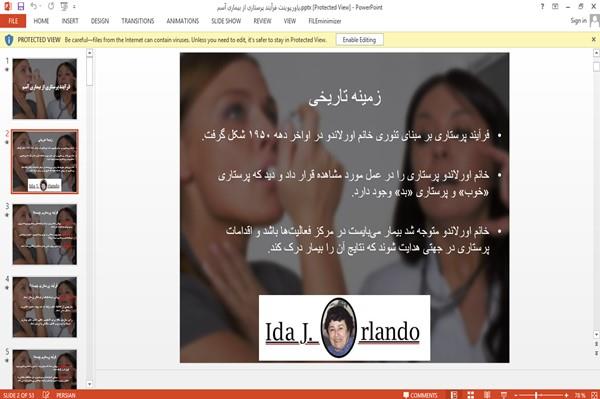Select slide 1 thumbnail
600x399 pixels.
tap(45, 89)
